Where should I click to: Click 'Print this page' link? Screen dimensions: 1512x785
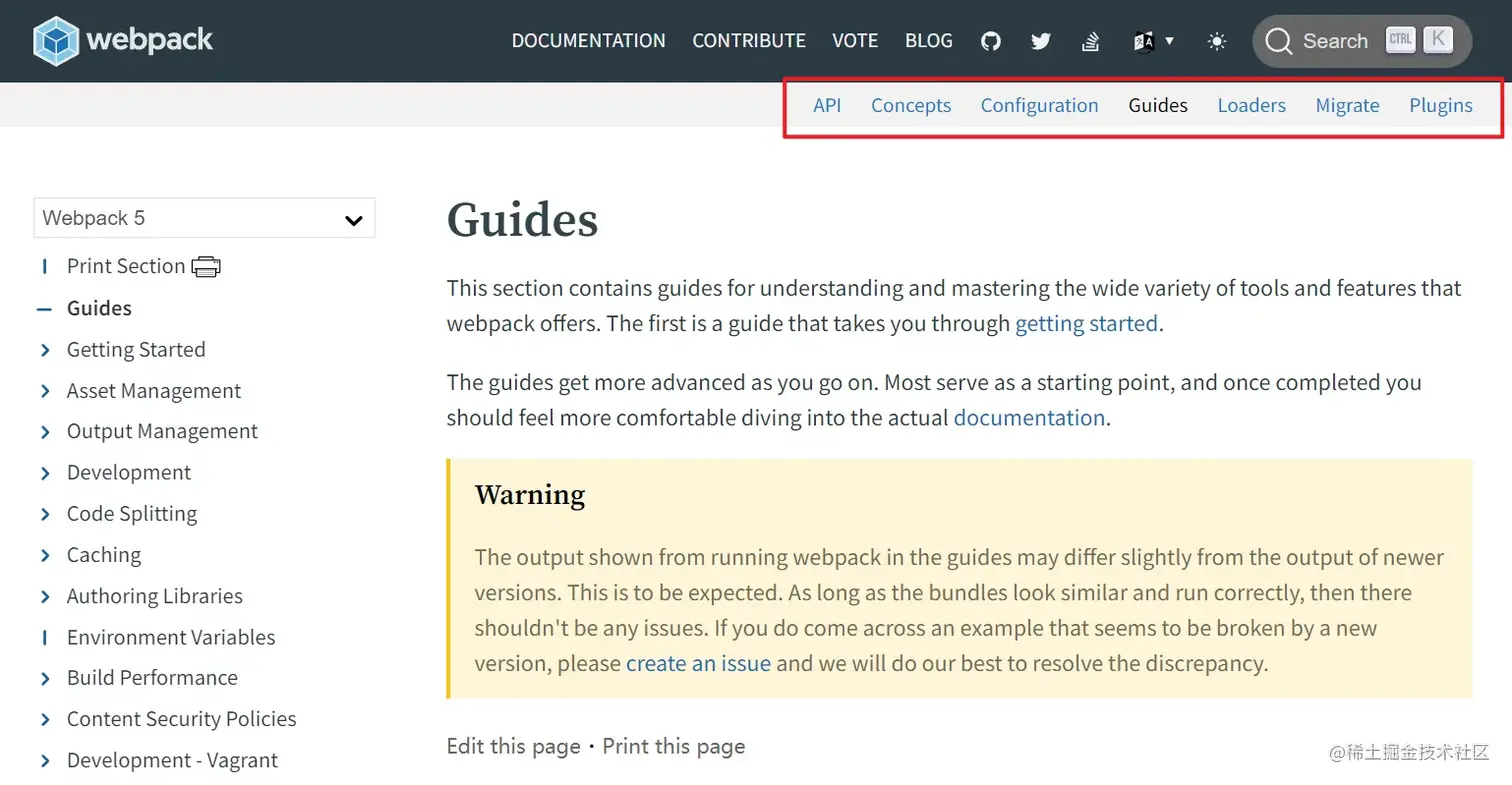click(x=674, y=746)
